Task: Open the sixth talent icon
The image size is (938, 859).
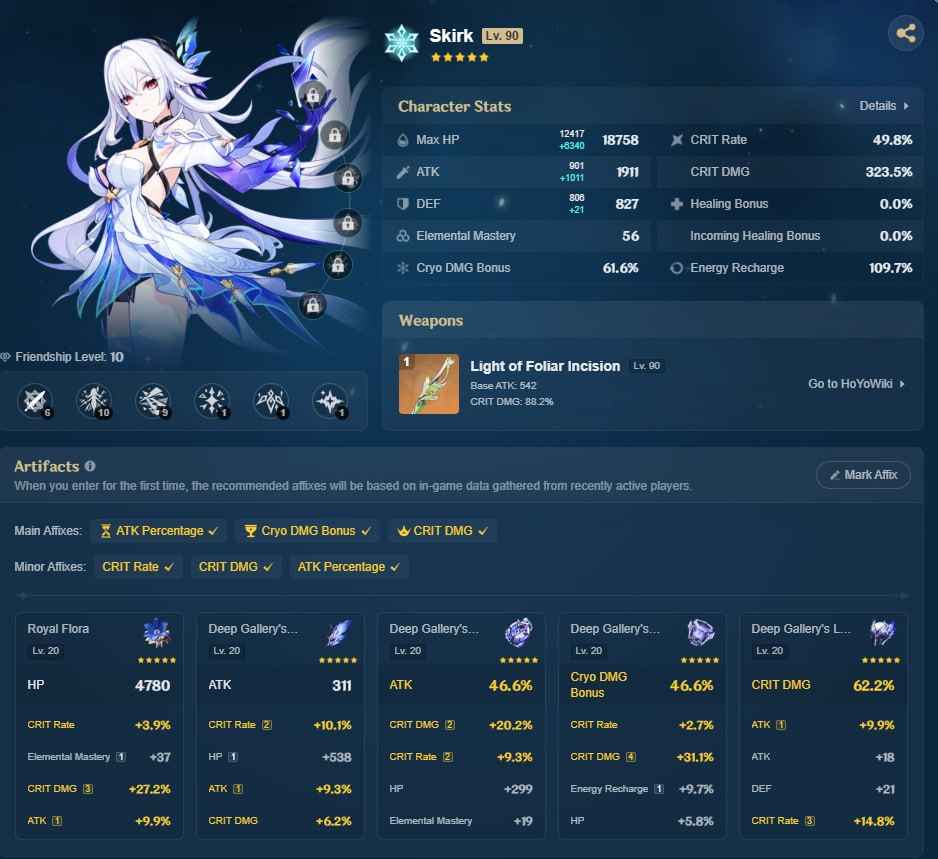Action: pyautogui.click(x=330, y=401)
